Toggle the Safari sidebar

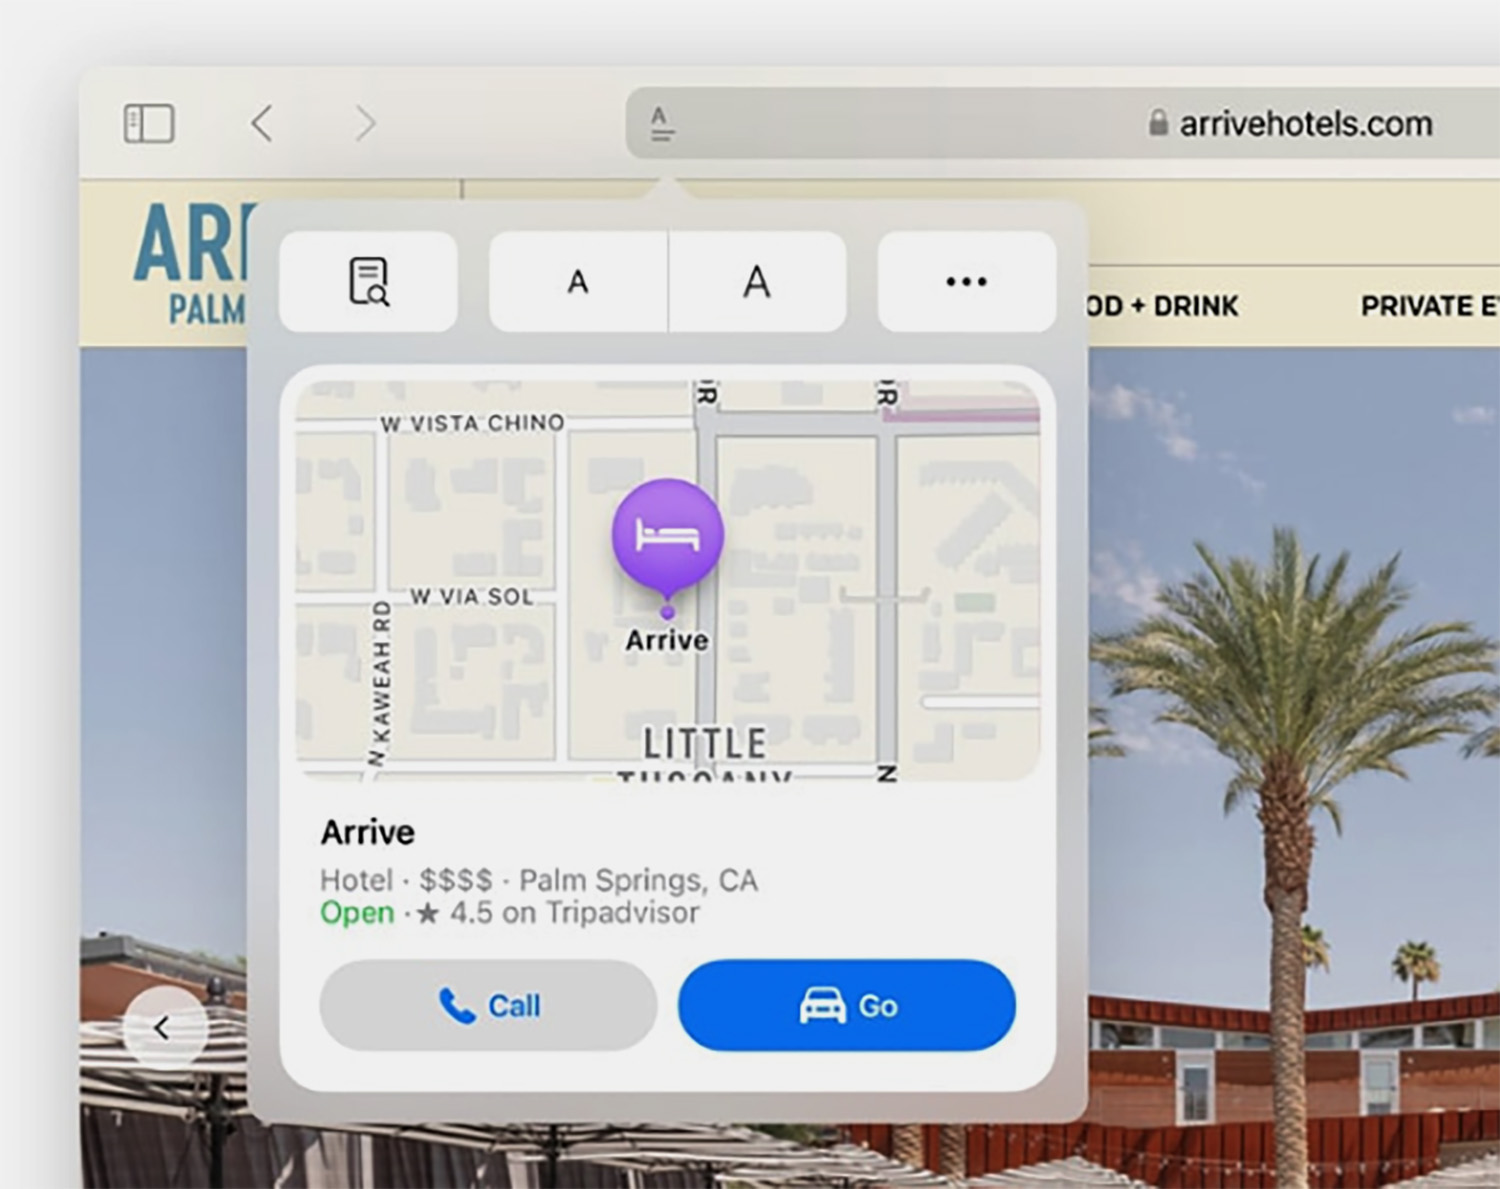click(x=149, y=124)
